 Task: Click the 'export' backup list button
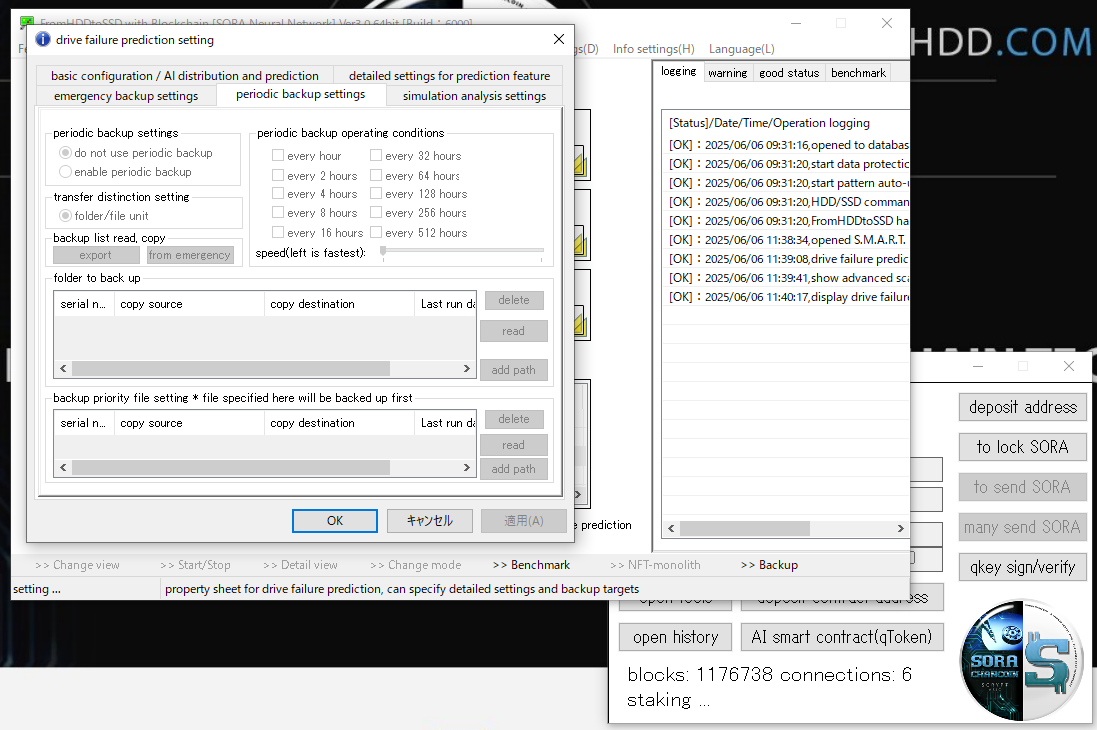tap(95, 255)
